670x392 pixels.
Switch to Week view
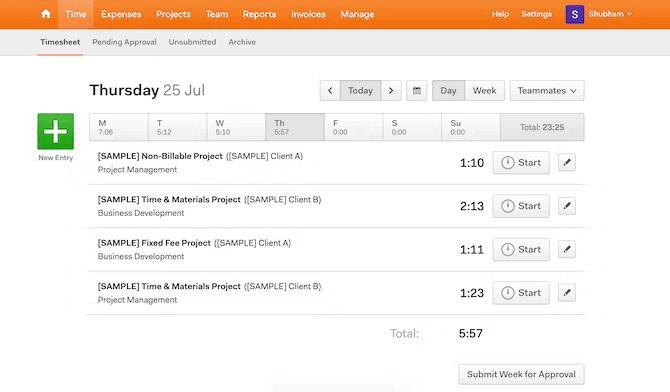(x=484, y=91)
